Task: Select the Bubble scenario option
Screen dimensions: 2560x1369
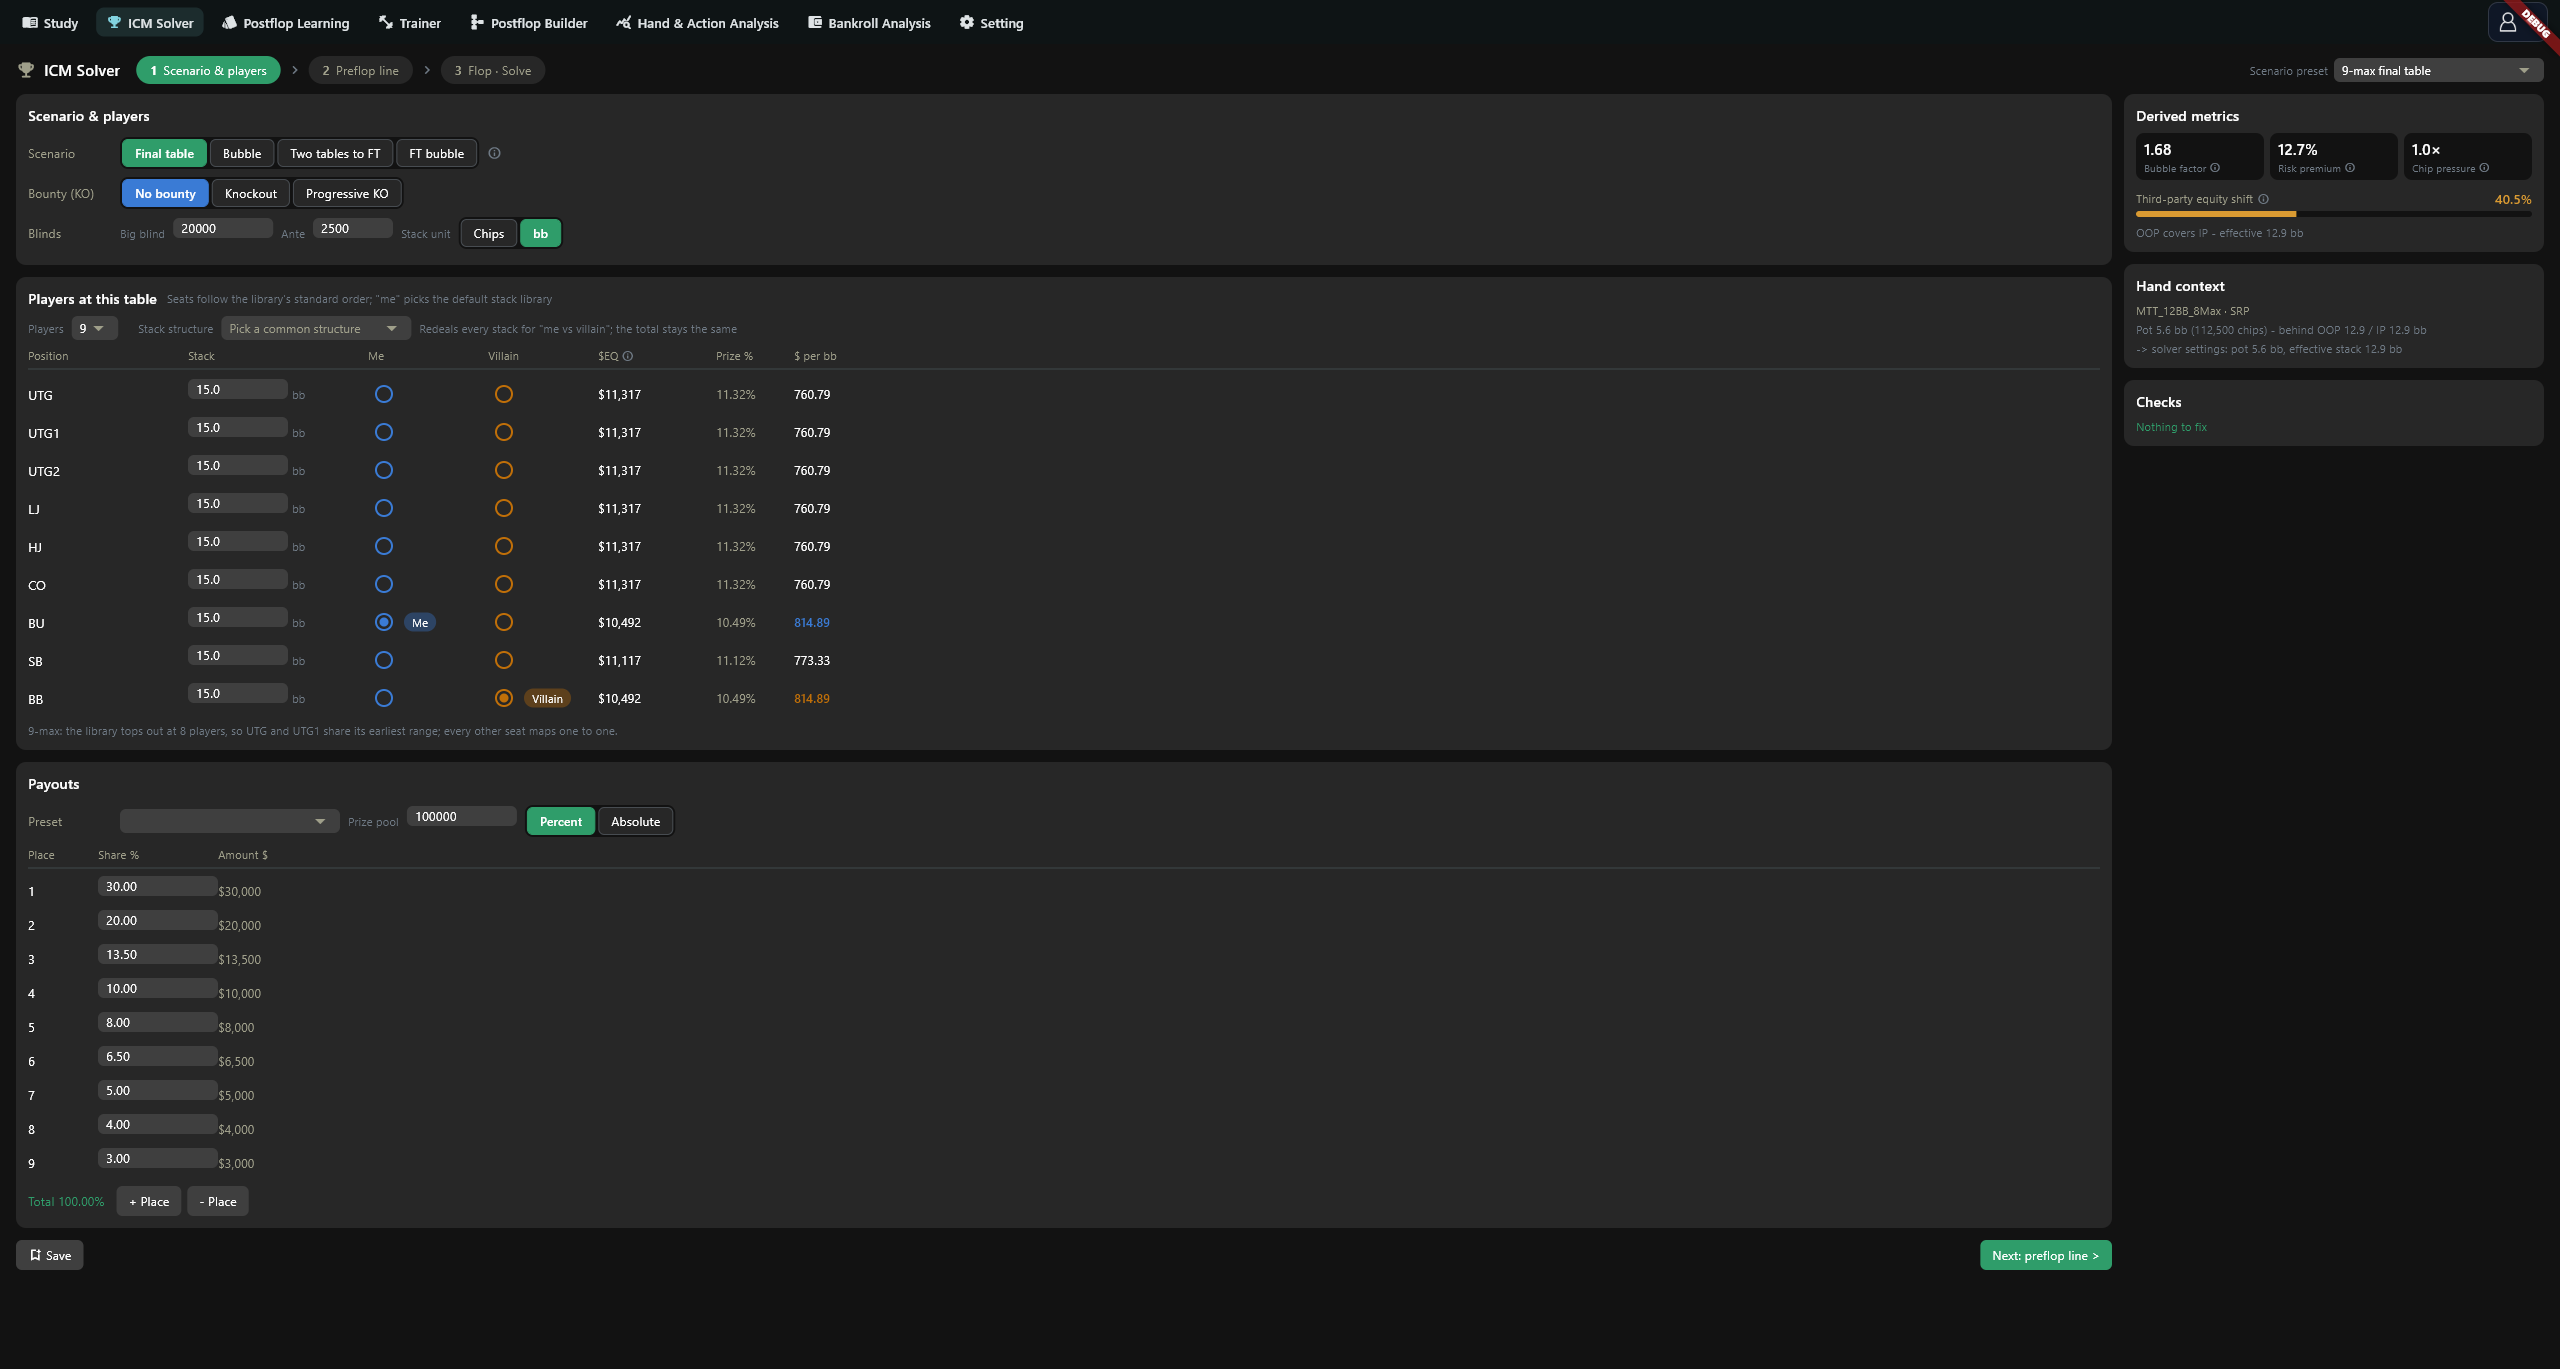Action: click(242, 153)
